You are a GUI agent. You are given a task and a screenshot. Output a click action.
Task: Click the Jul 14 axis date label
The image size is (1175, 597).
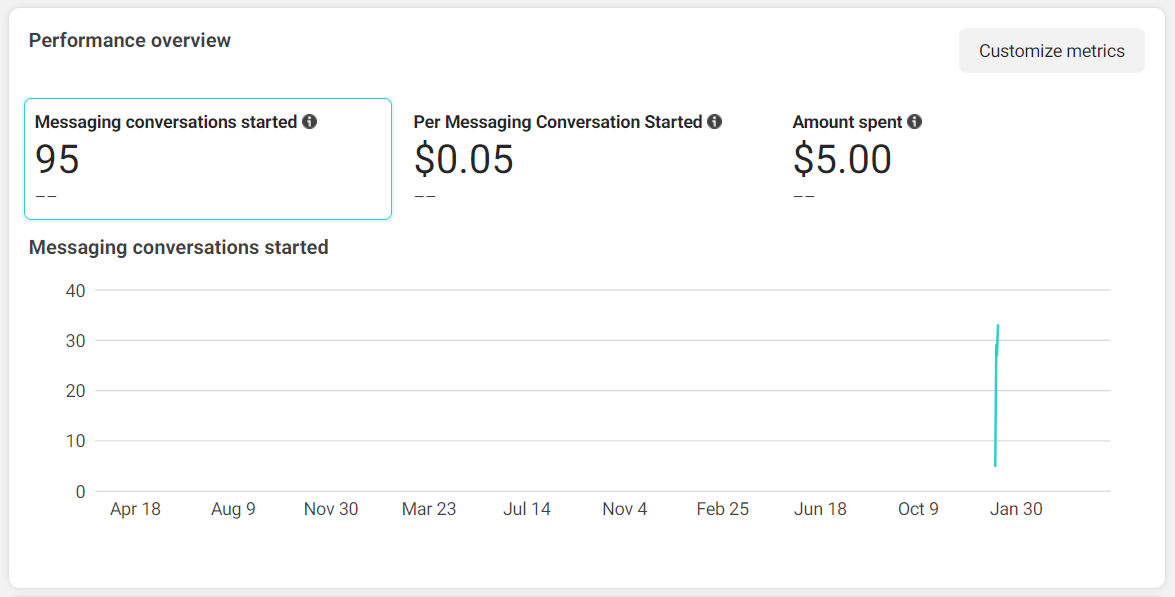(527, 509)
